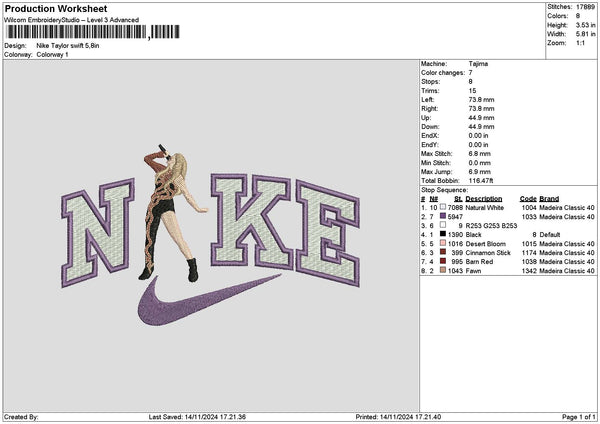Screen dimensions: 600x424
Task: Pick the Natural White color swatch
Action: [x=443, y=207]
